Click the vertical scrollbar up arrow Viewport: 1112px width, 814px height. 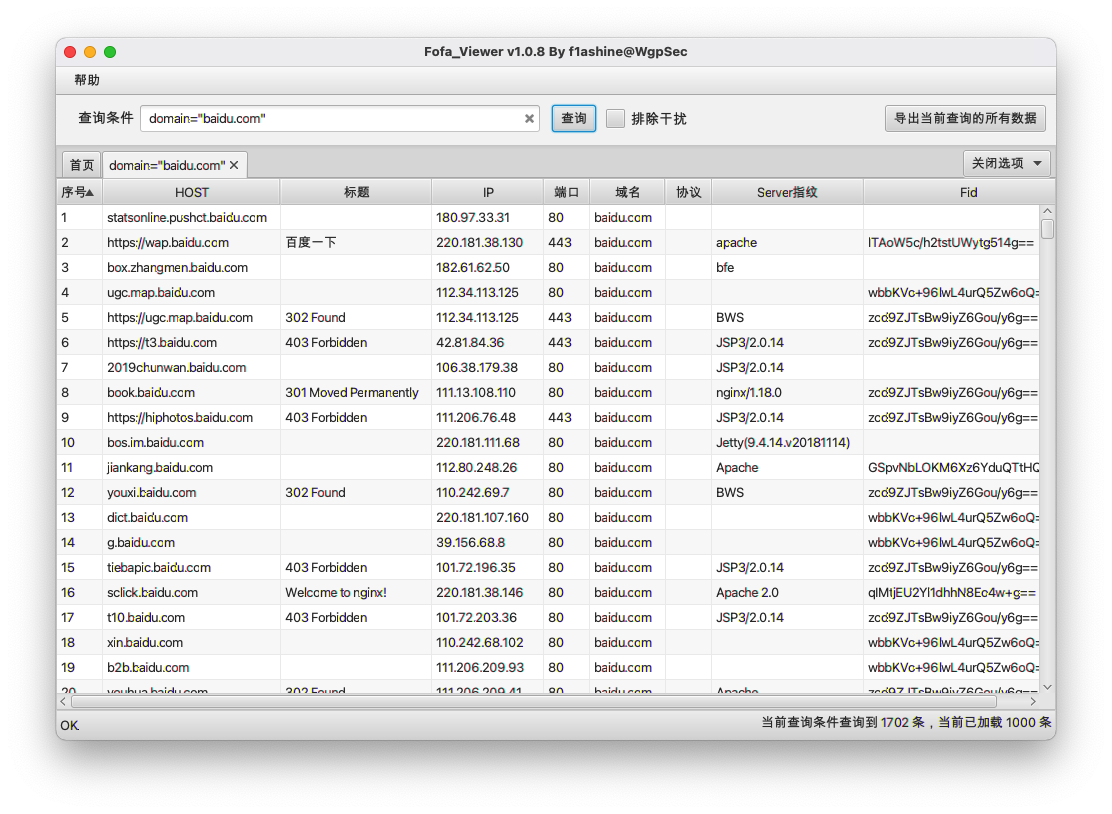pos(1047,211)
